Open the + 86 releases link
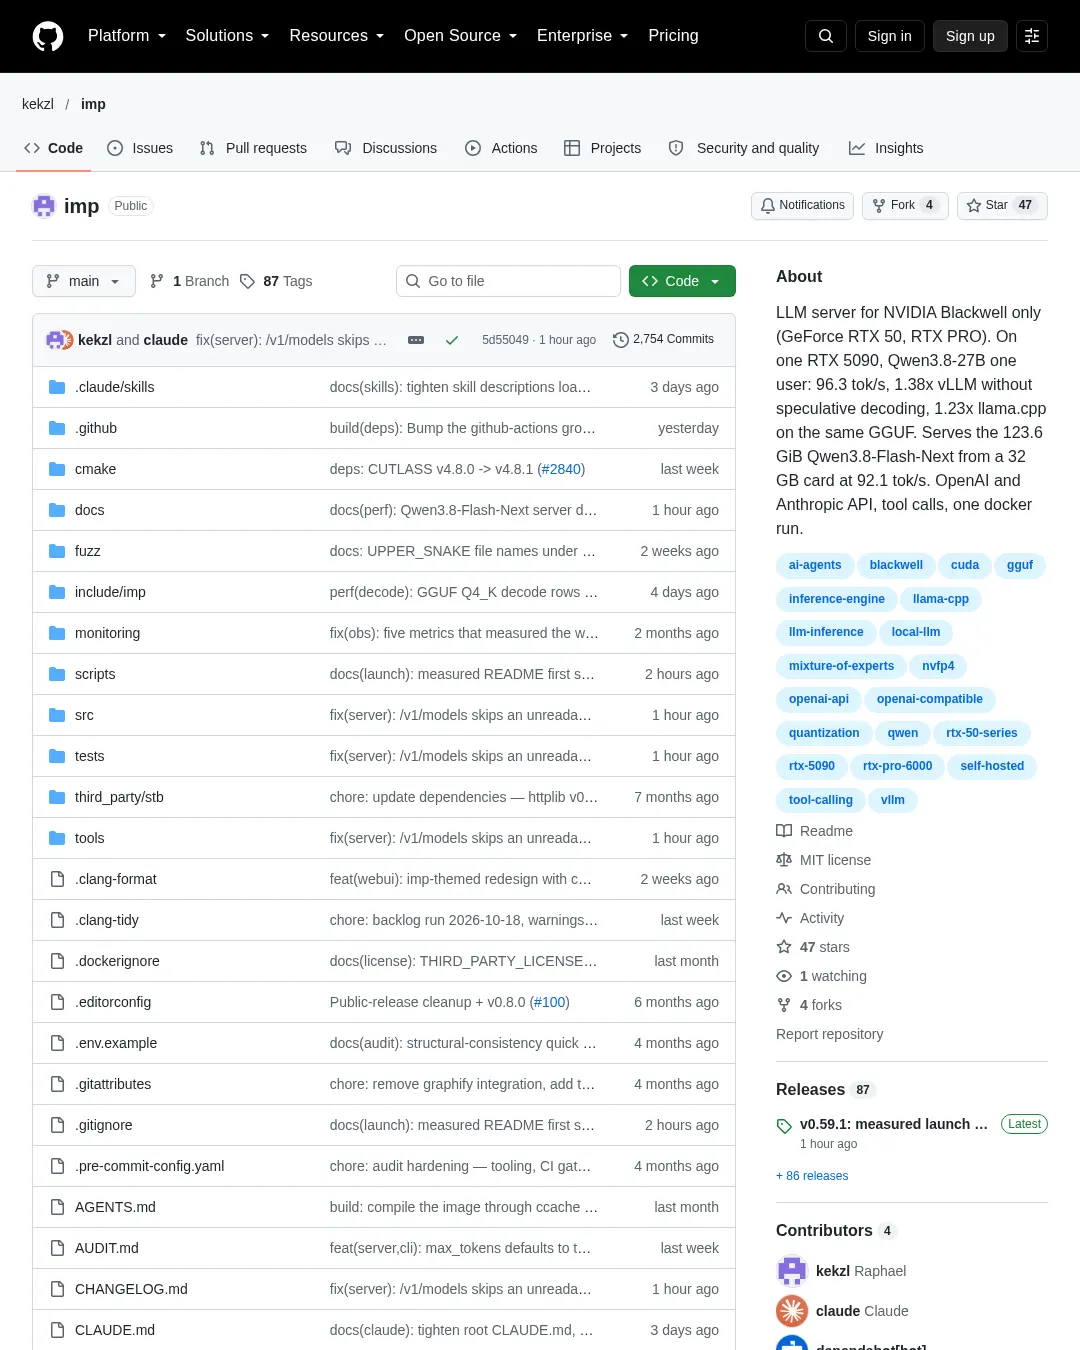Screen dimensions: 1080x1350 point(812,1176)
